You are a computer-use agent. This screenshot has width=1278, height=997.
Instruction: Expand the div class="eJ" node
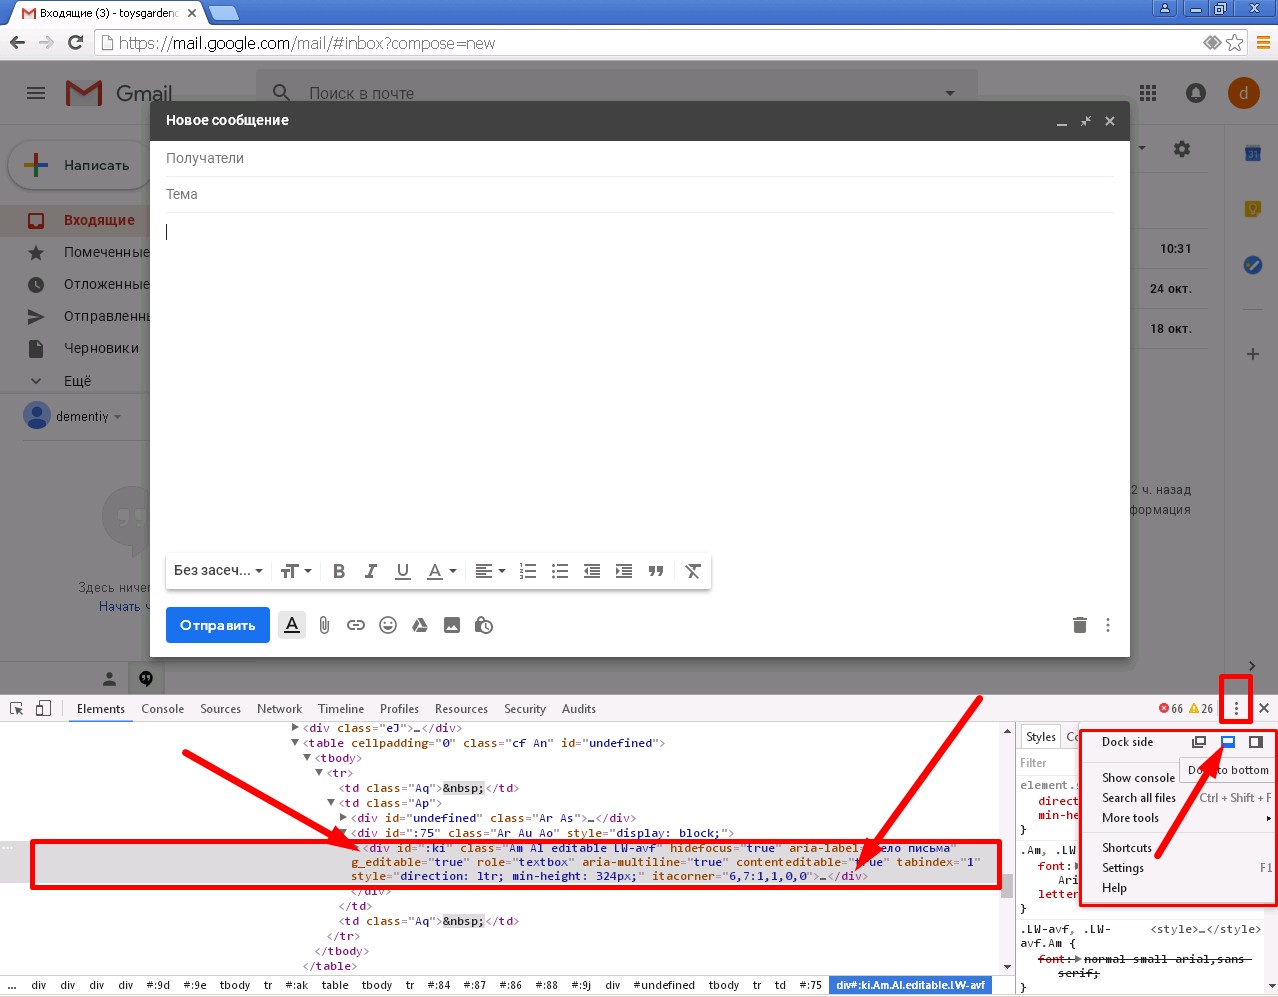295,728
